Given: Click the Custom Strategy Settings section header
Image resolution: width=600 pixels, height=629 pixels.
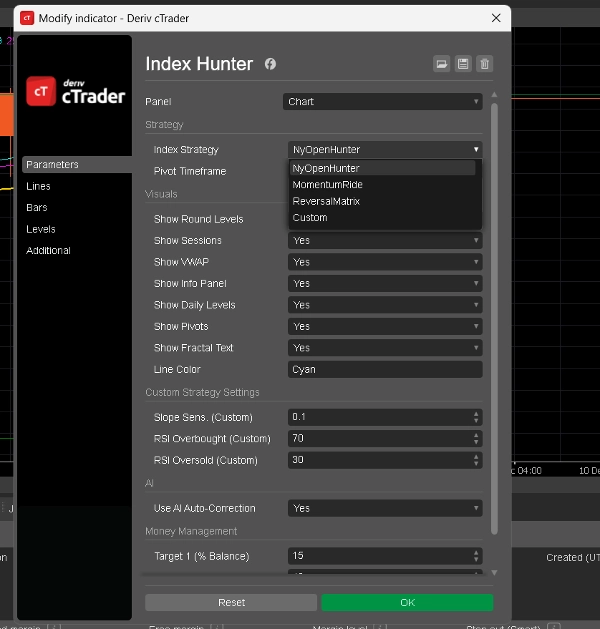Looking at the screenshot, I should click(202, 392).
